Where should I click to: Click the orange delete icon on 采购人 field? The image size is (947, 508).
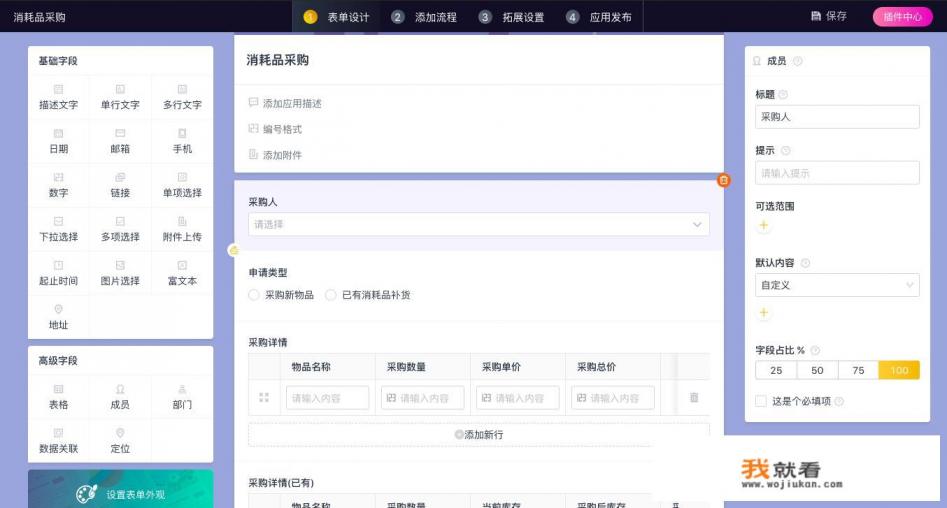coord(724,180)
